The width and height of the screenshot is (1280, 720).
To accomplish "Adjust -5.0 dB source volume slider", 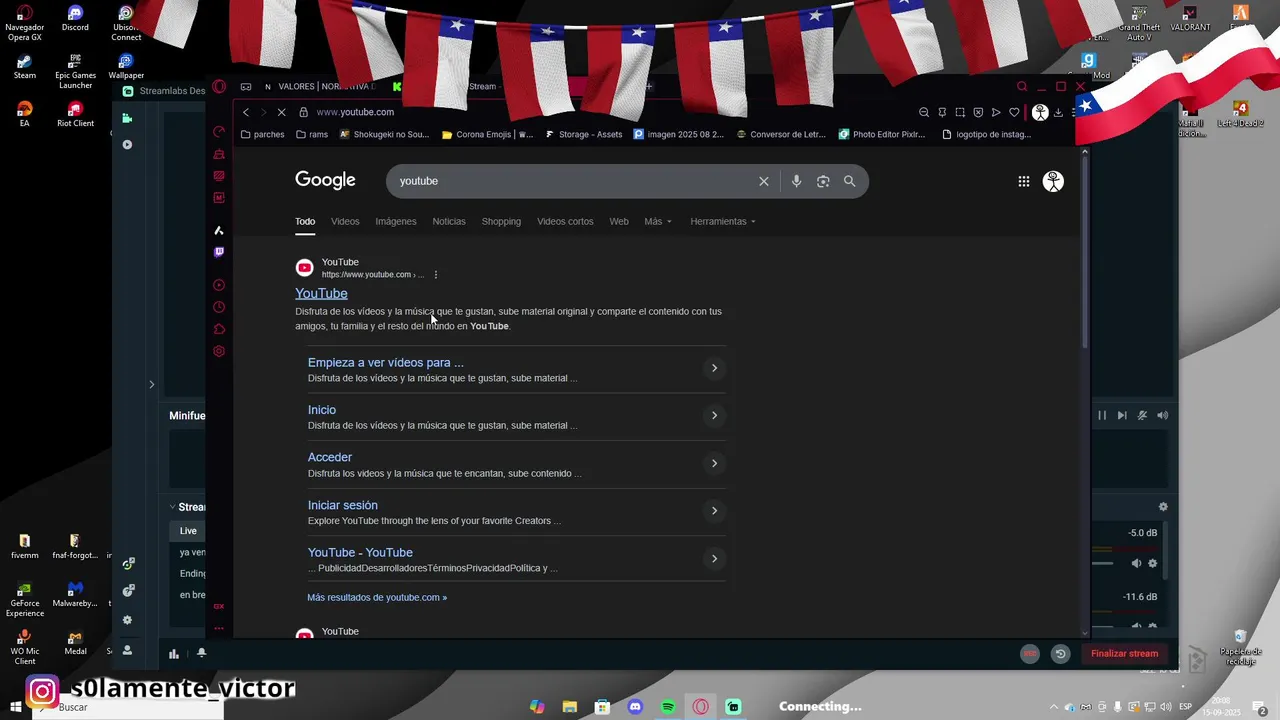I will pos(1102,563).
